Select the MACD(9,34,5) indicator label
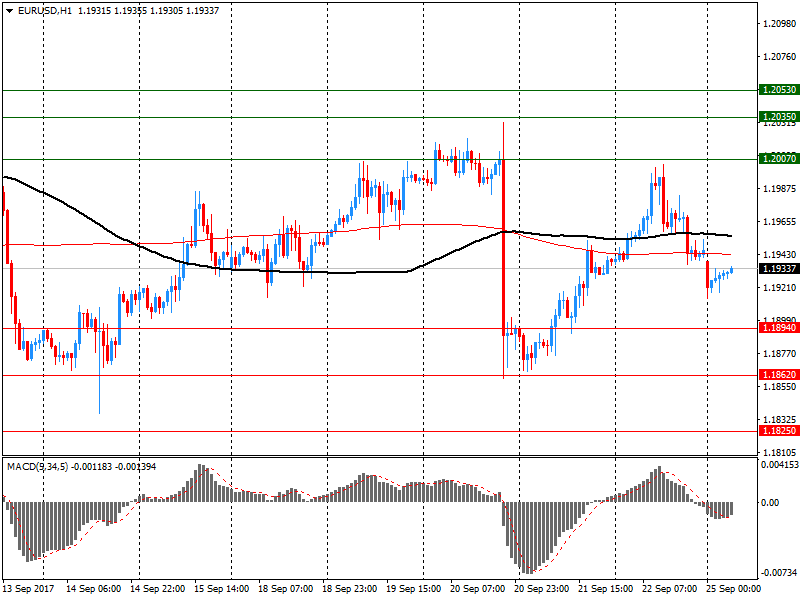Viewport: 800px width, 600px height. [x=37, y=467]
